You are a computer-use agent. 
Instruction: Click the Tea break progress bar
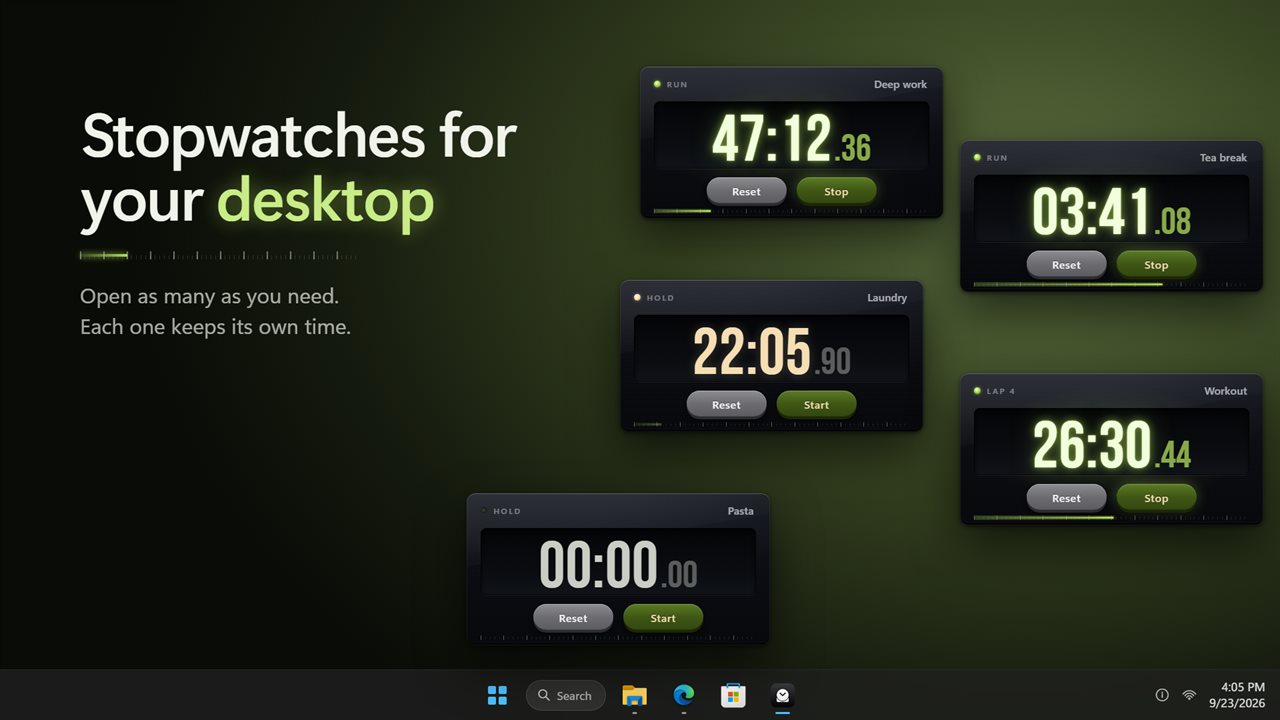tap(1111, 285)
